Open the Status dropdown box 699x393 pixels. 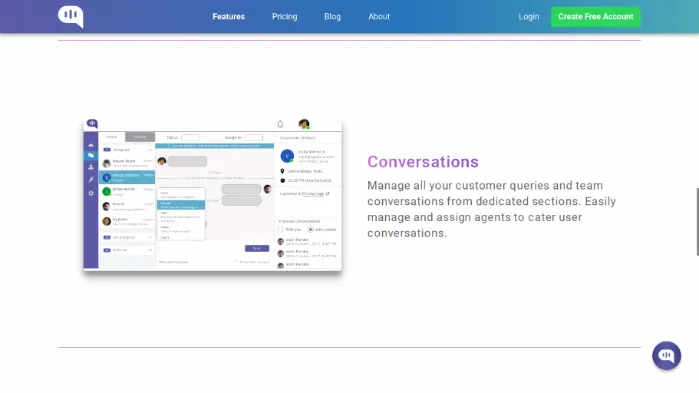[190, 138]
